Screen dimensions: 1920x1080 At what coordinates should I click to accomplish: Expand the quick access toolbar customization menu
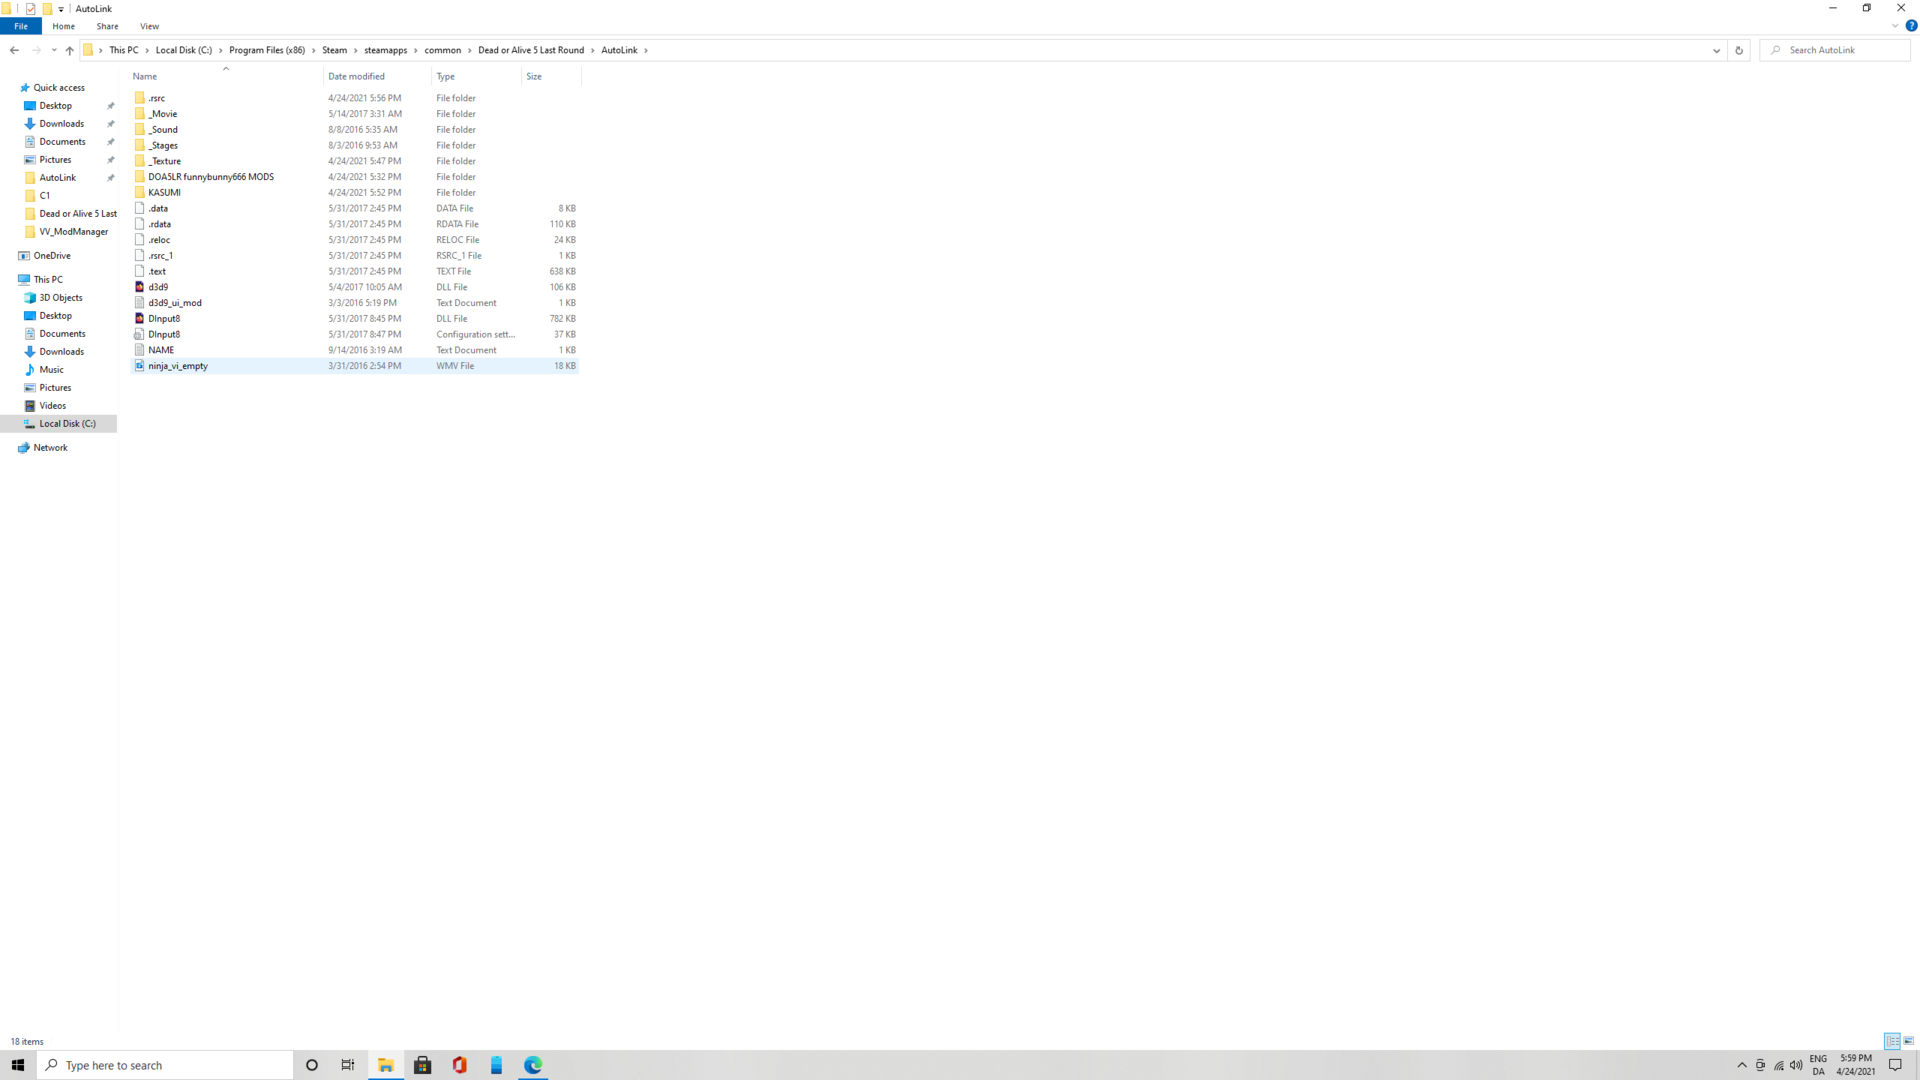point(60,8)
